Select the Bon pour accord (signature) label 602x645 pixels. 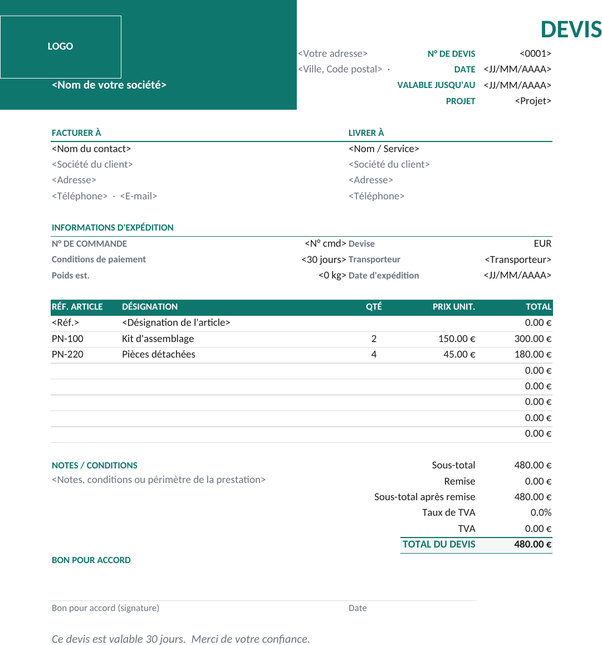coord(105,608)
